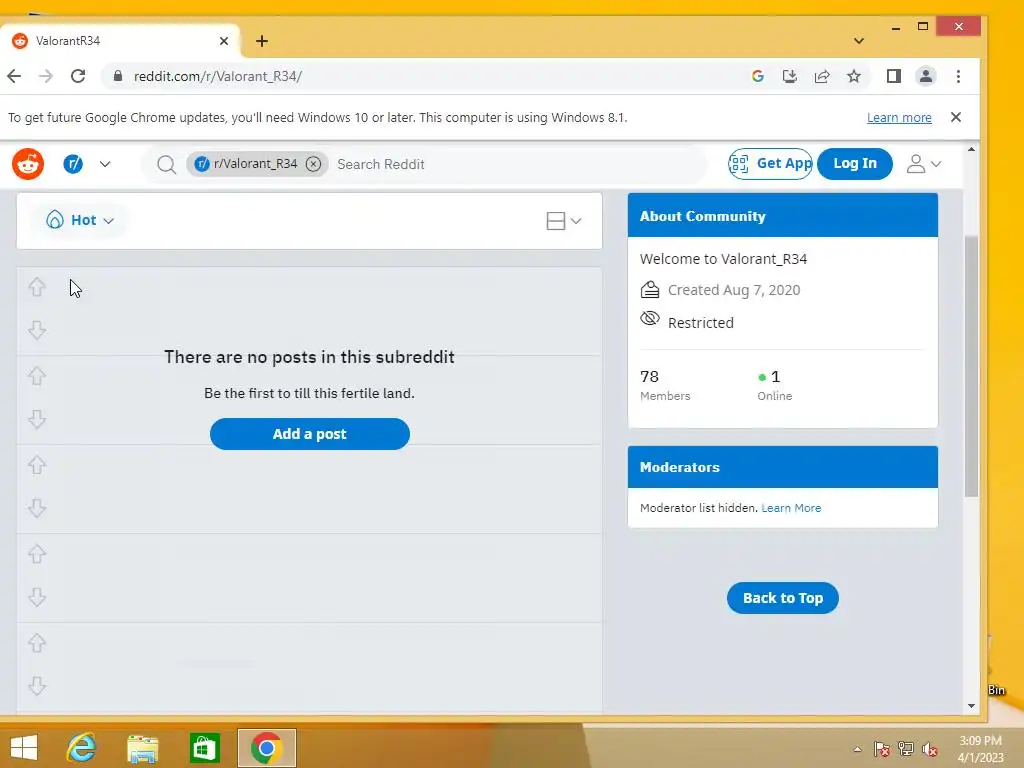Click the Back to Top button
Image resolution: width=1024 pixels, height=768 pixels.
coord(782,598)
